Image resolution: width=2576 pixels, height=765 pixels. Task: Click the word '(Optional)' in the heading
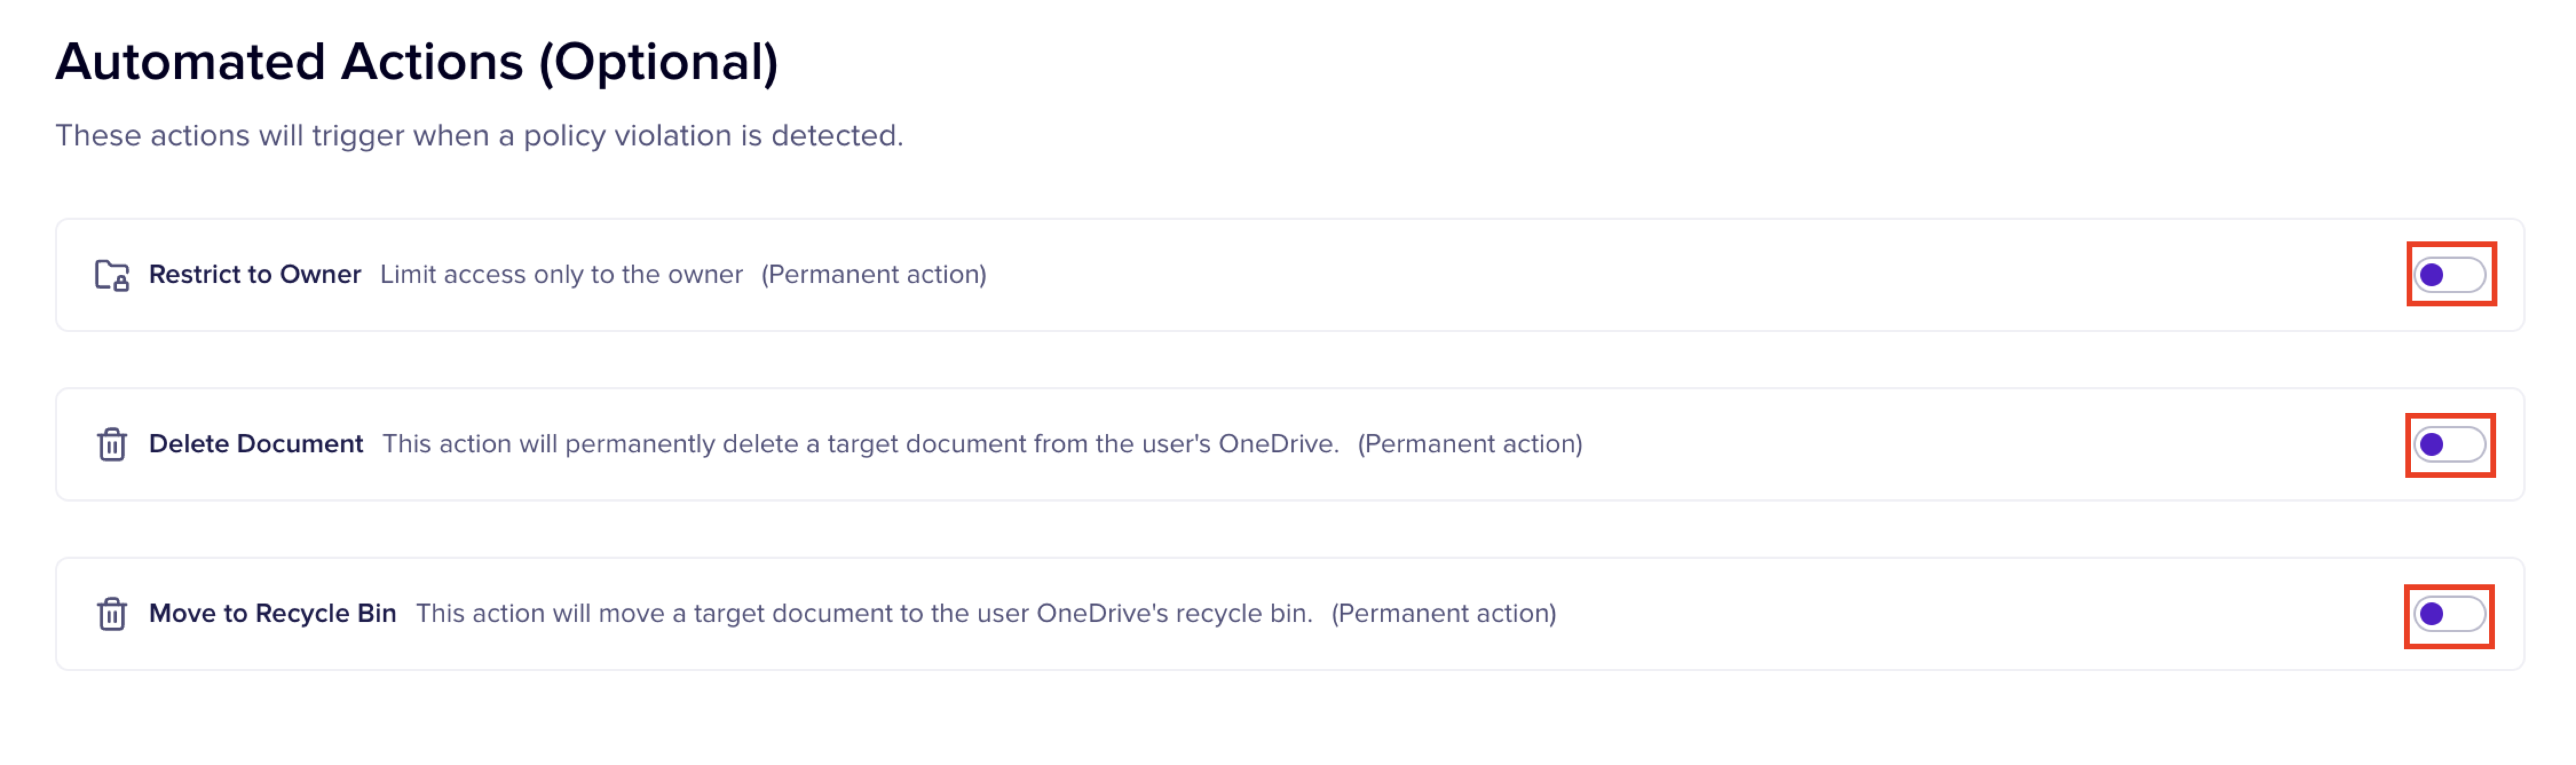point(658,62)
